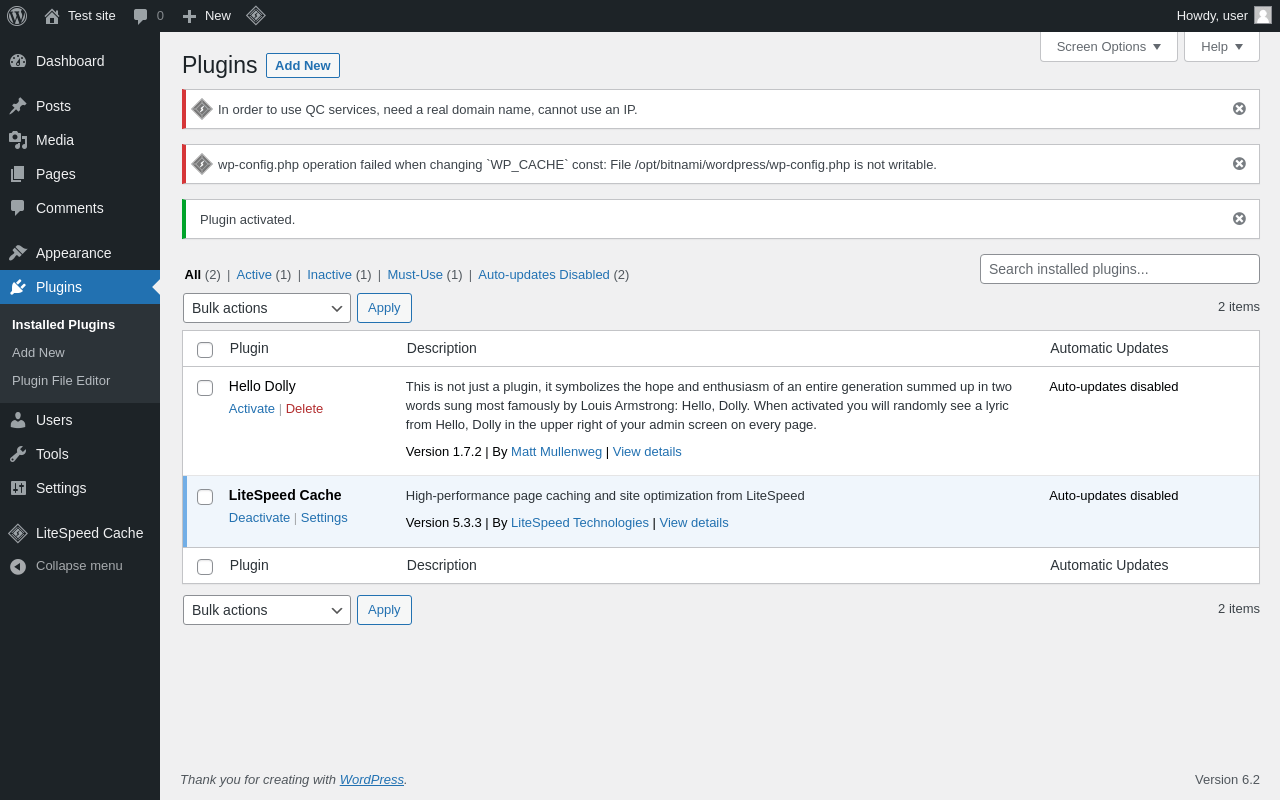This screenshot has width=1280, height=800.
Task: Click the WordPress logo in admin bar
Action: 17,16
